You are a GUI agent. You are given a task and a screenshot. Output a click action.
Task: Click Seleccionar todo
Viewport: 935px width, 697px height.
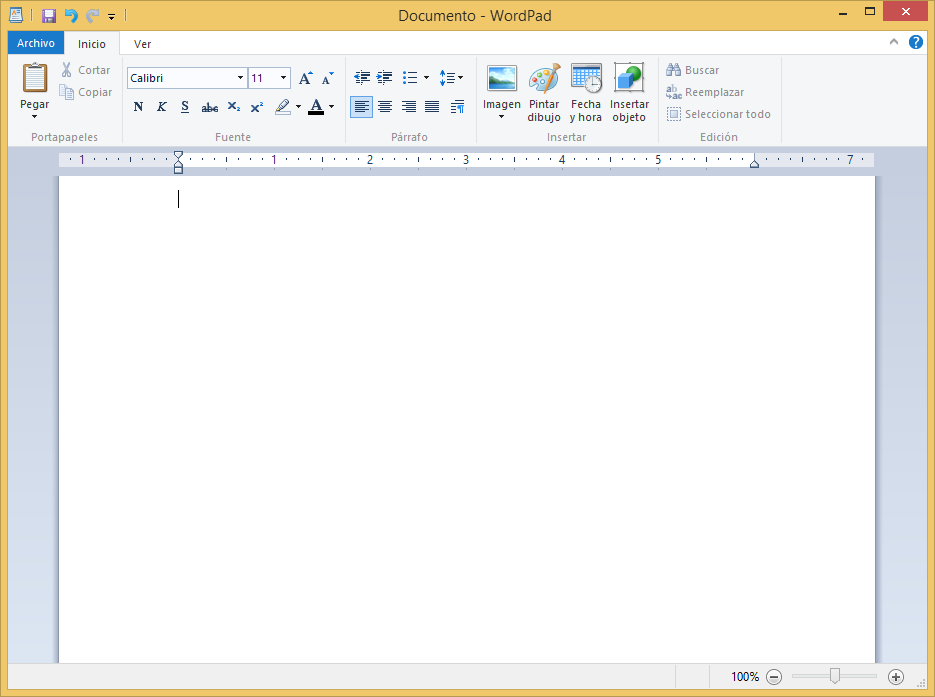pos(719,114)
